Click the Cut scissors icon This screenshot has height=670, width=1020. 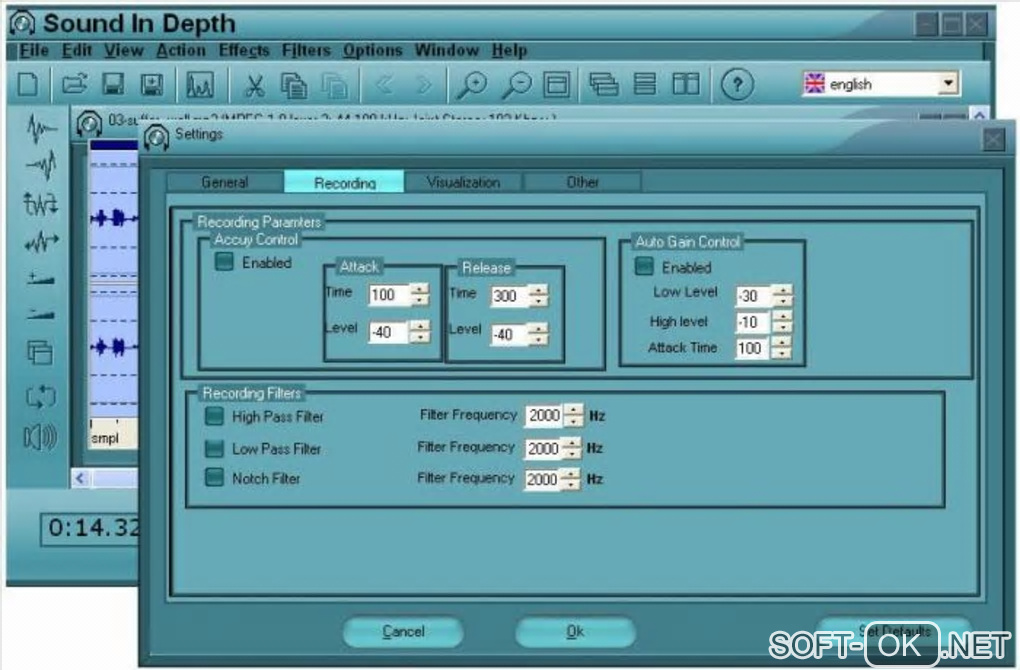click(254, 85)
